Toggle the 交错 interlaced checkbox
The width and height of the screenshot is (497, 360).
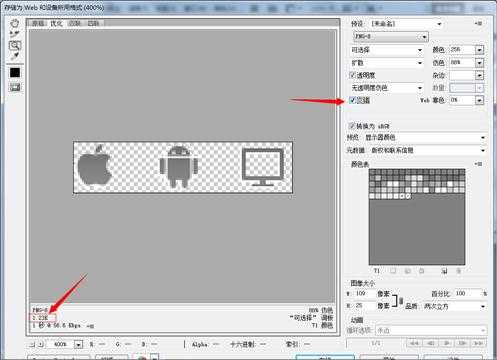pyautogui.click(x=352, y=100)
